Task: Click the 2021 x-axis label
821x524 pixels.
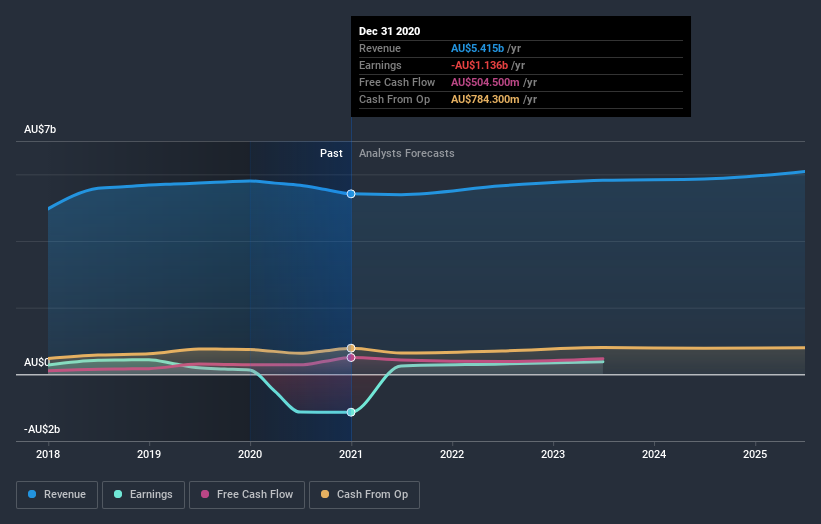Action: [x=351, y=454]
